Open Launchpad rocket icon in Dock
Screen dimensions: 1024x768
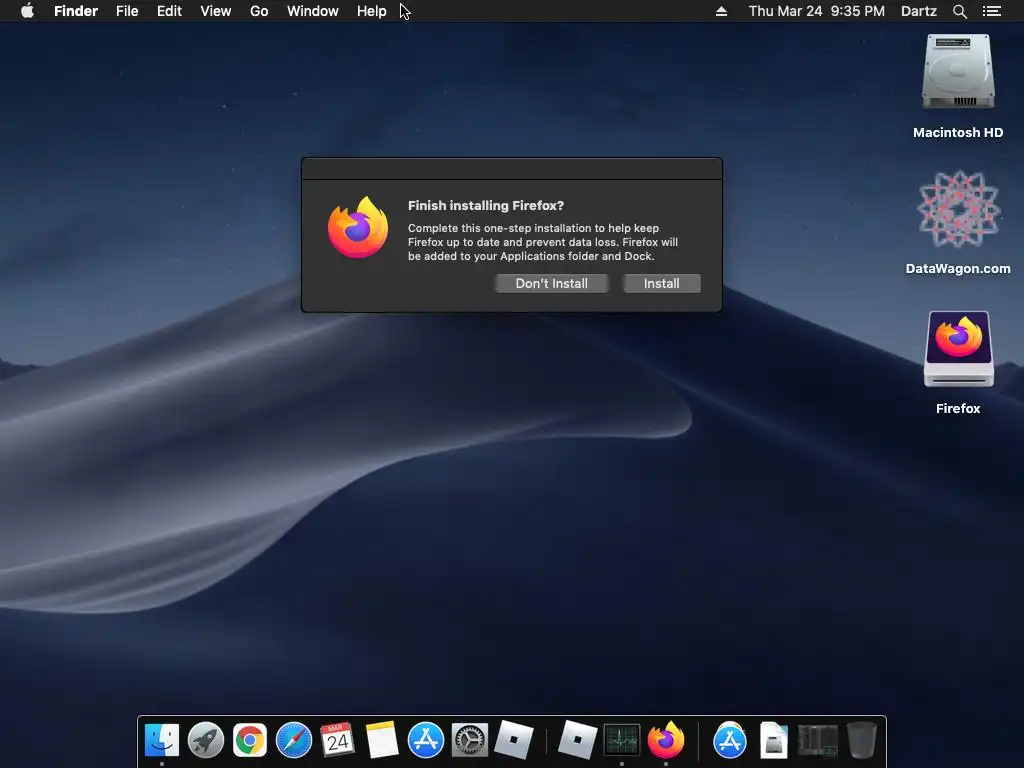point(206,740)
